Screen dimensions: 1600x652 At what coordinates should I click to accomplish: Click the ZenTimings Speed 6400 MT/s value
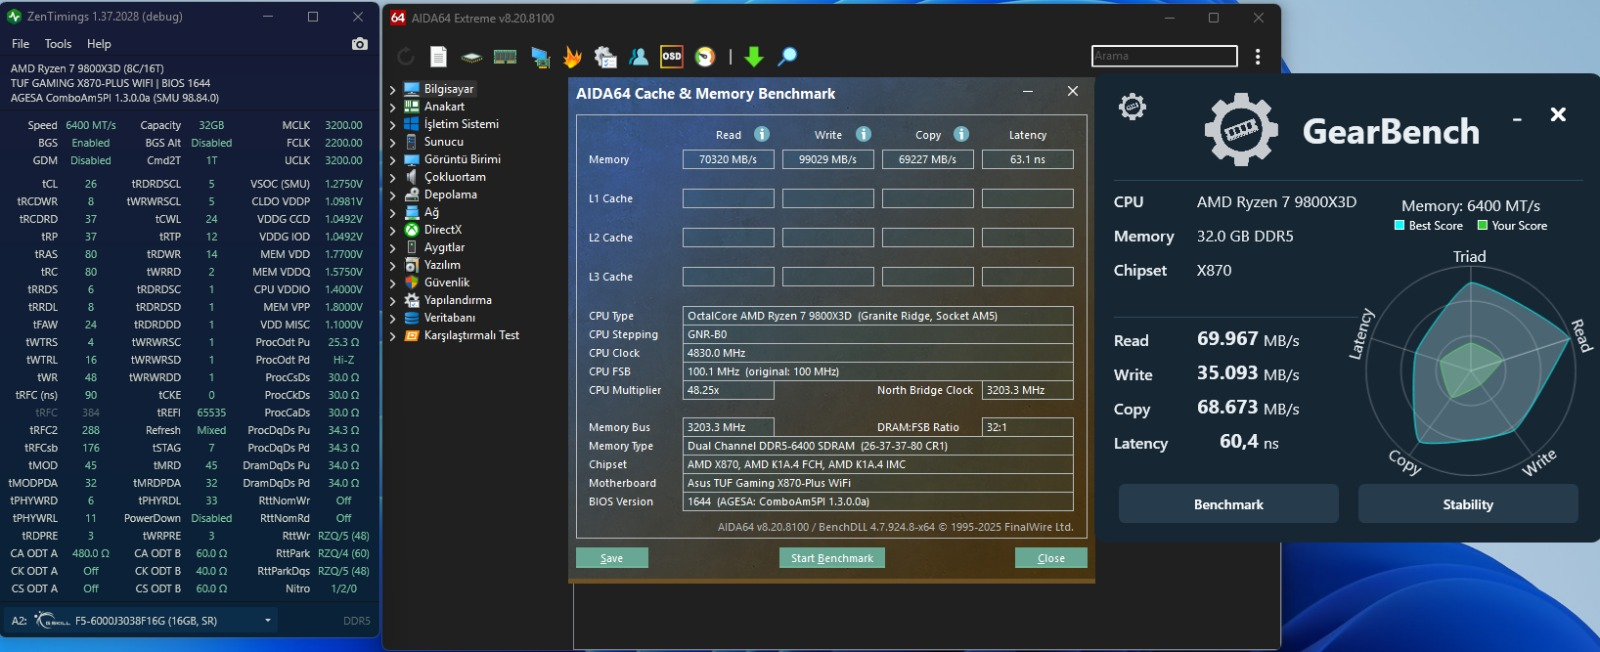click(x=91, y=125)
